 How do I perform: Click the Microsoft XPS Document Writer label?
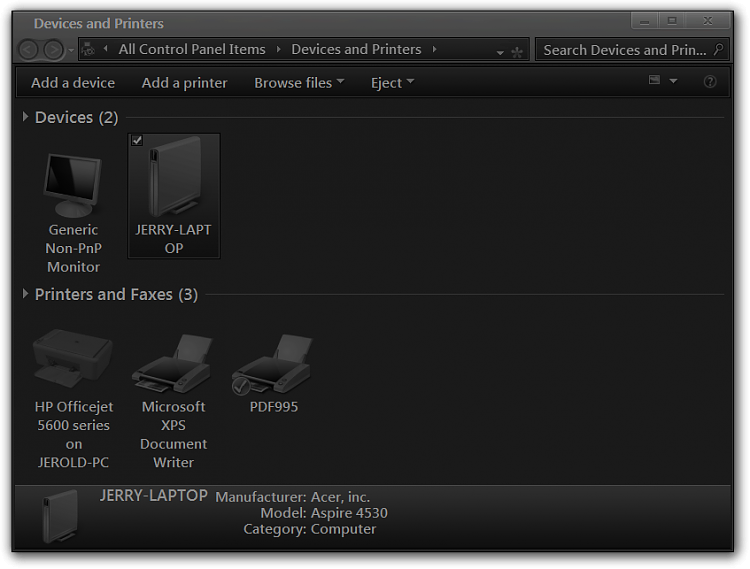click(173, 434)
